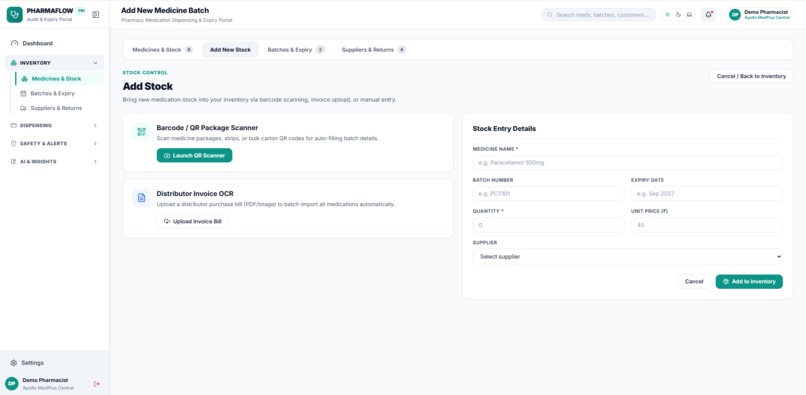Open Suppliers & Returns in sidebar

[59, 108]
